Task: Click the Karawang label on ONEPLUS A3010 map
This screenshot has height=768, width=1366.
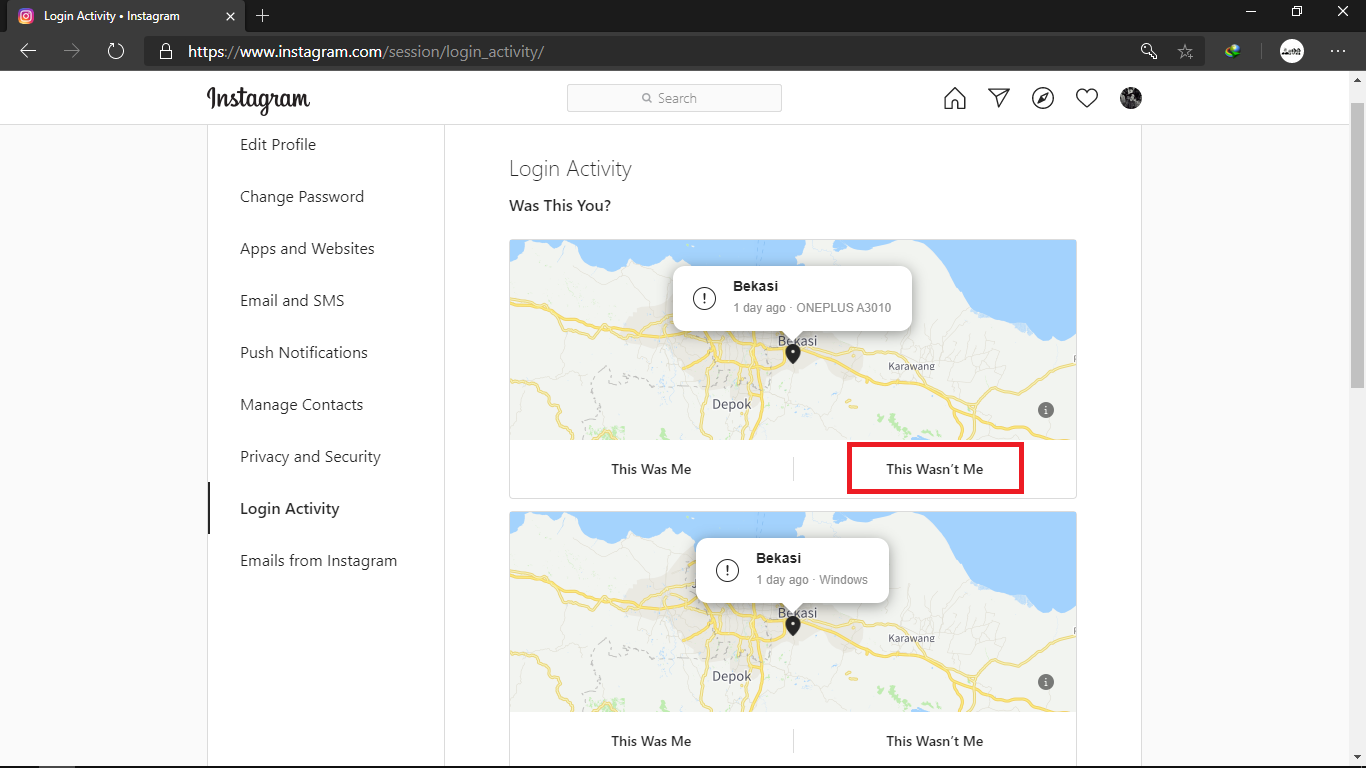Action: coord(911,366)
